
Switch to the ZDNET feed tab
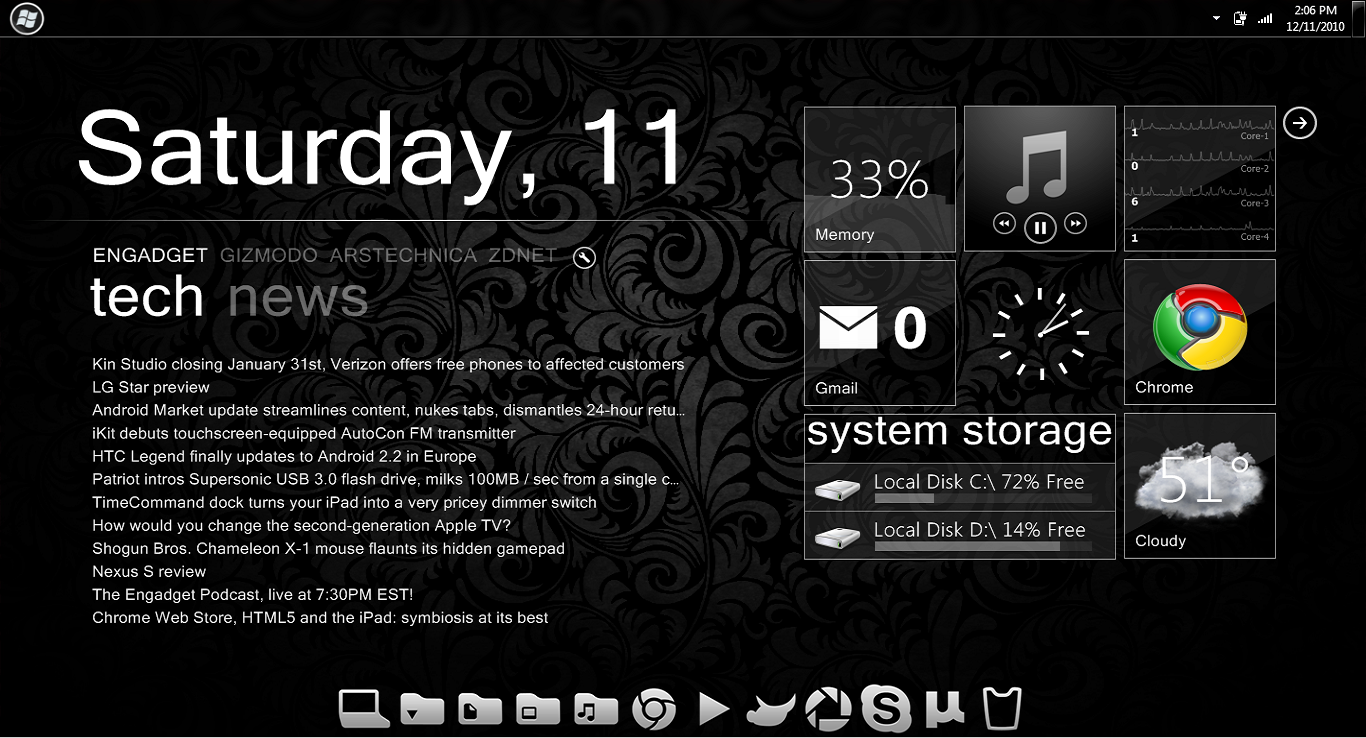523,256
